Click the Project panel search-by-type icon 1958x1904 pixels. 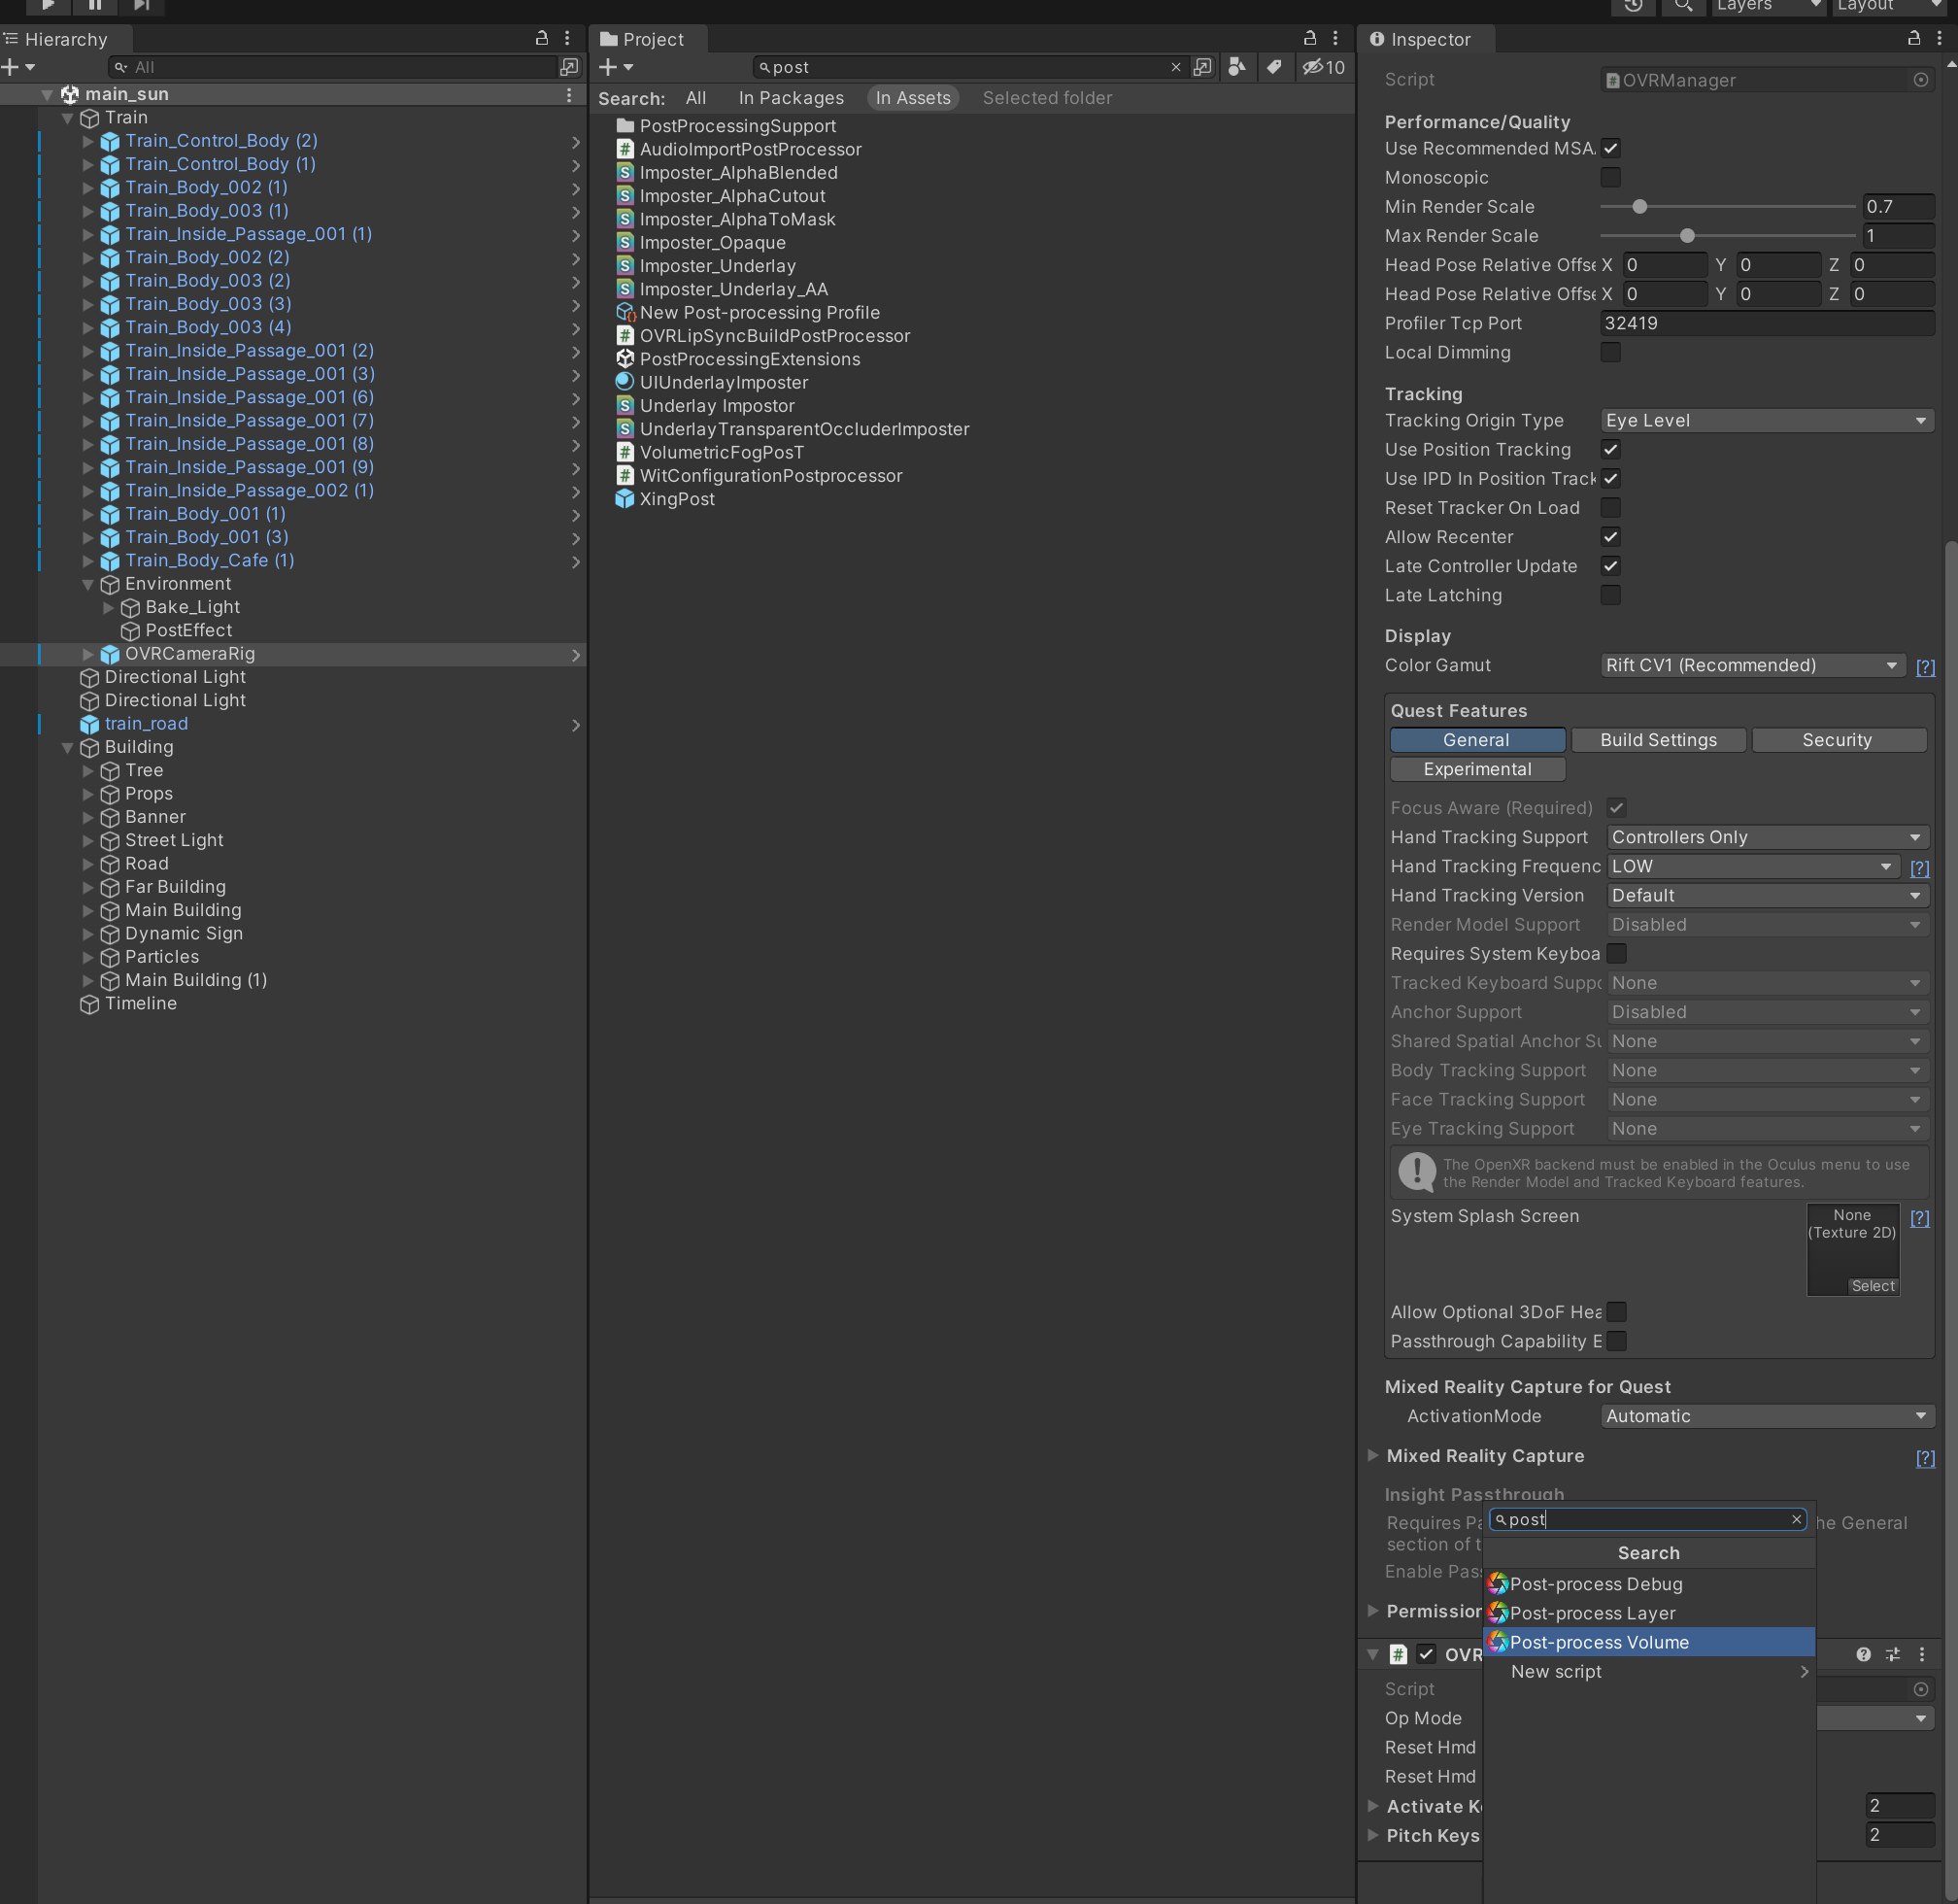coord(1237,67)
